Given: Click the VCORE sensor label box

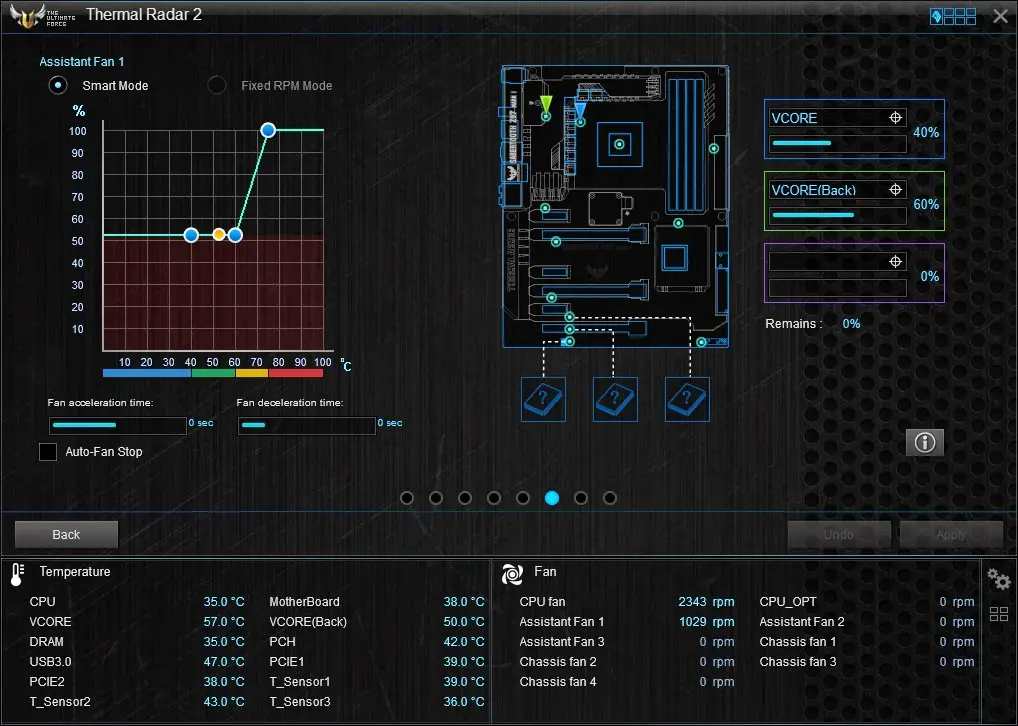Looking at the screenshot, I should (838, 118).
